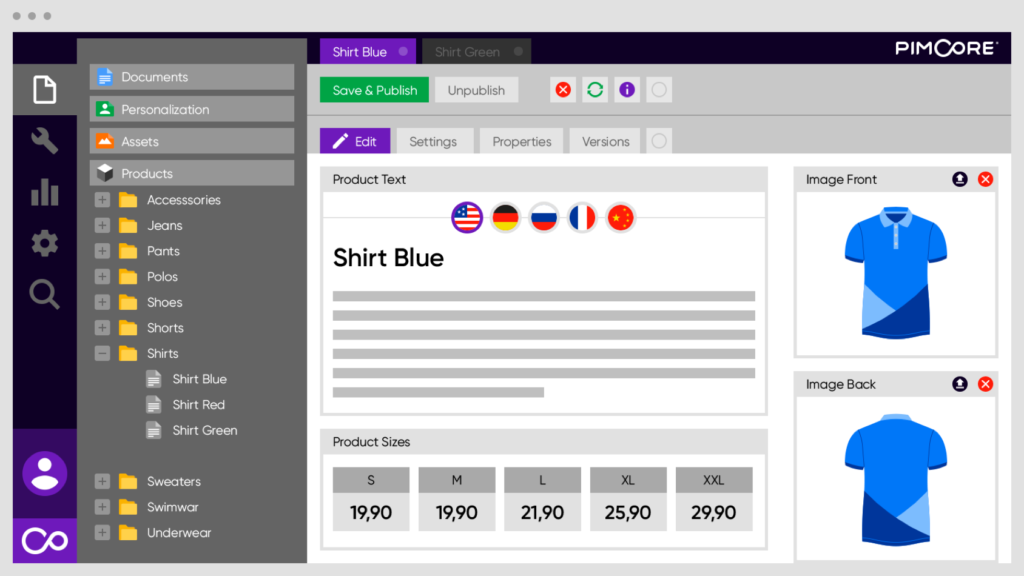
Task: Upload a new Image Front file
Action: click(960, 180)
